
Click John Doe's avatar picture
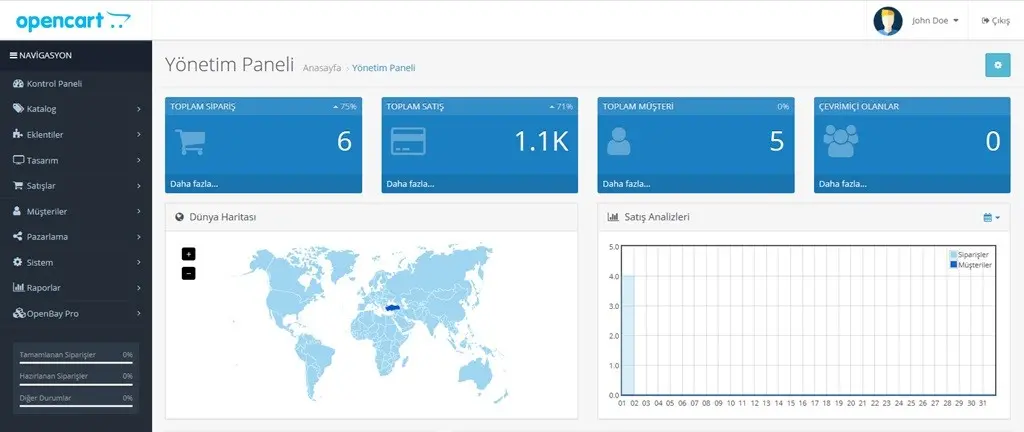pyautogui.click(x=888, y=21)
